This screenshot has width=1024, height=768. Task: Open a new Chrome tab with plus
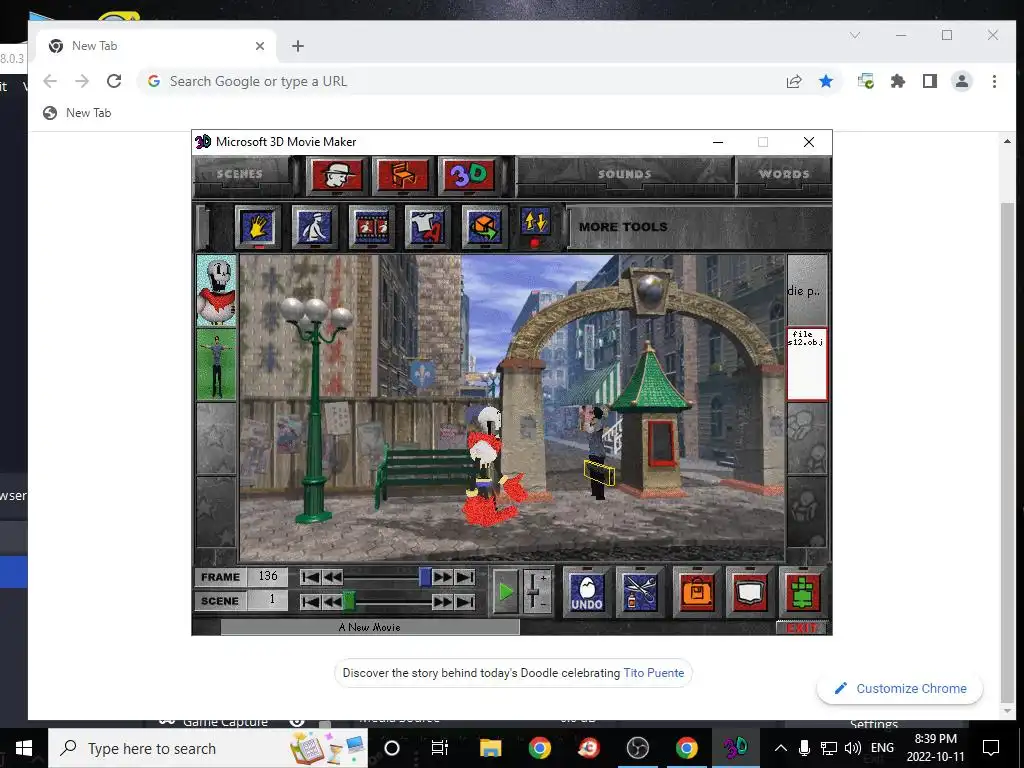[x=298, y=46]
